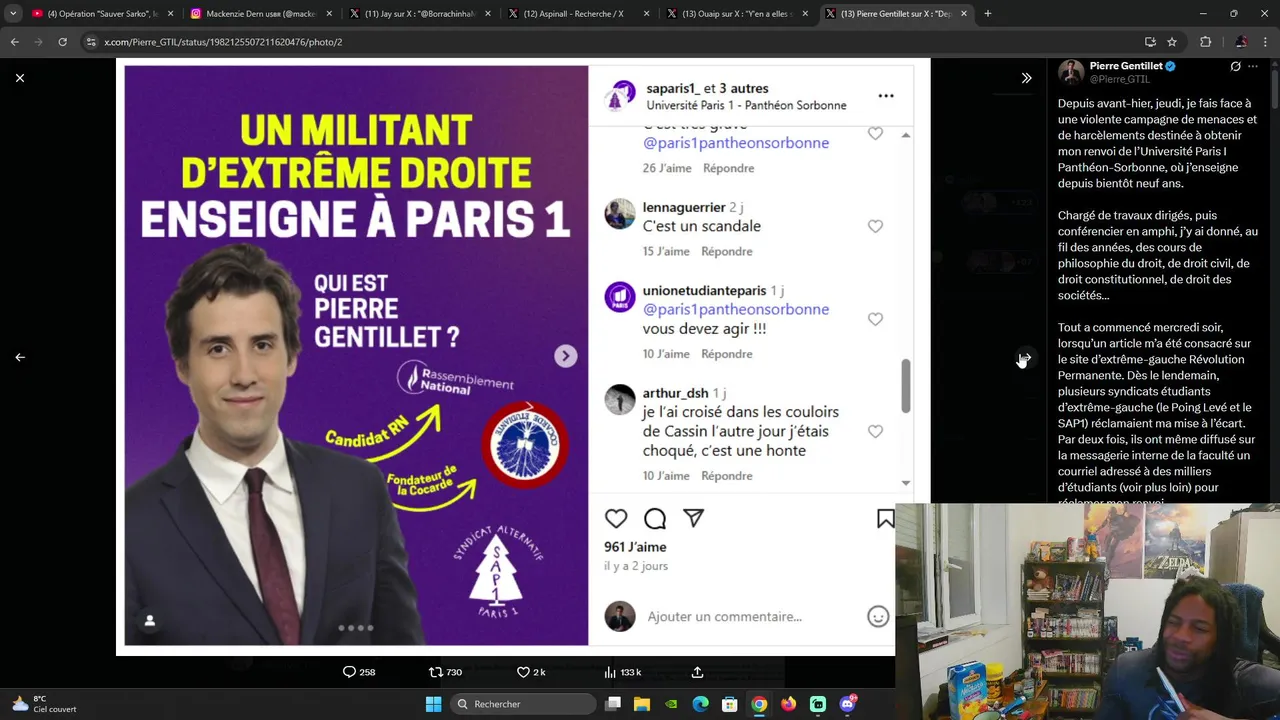
Task: Open Microsoft Edge from the taskbar
Action: click(x=700, y=704)
